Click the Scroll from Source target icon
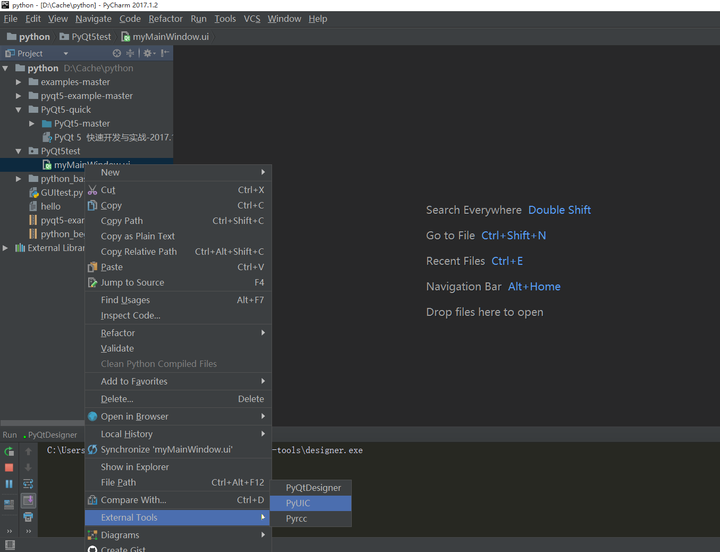Screen dimensions: 720x552 click(117, 53)
